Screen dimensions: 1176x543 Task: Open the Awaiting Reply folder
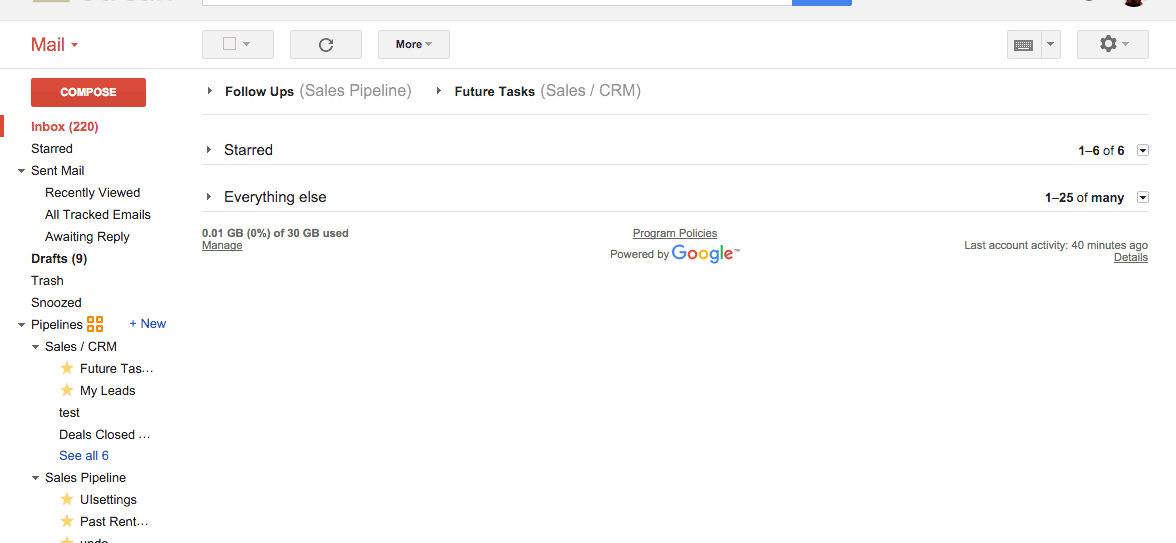click(x=87, y=236)
